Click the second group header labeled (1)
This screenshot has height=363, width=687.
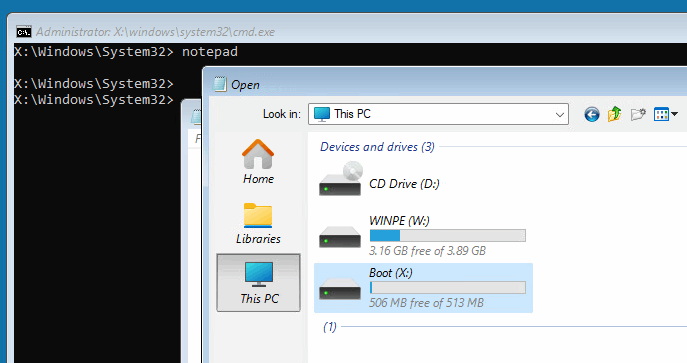point(329,327)
